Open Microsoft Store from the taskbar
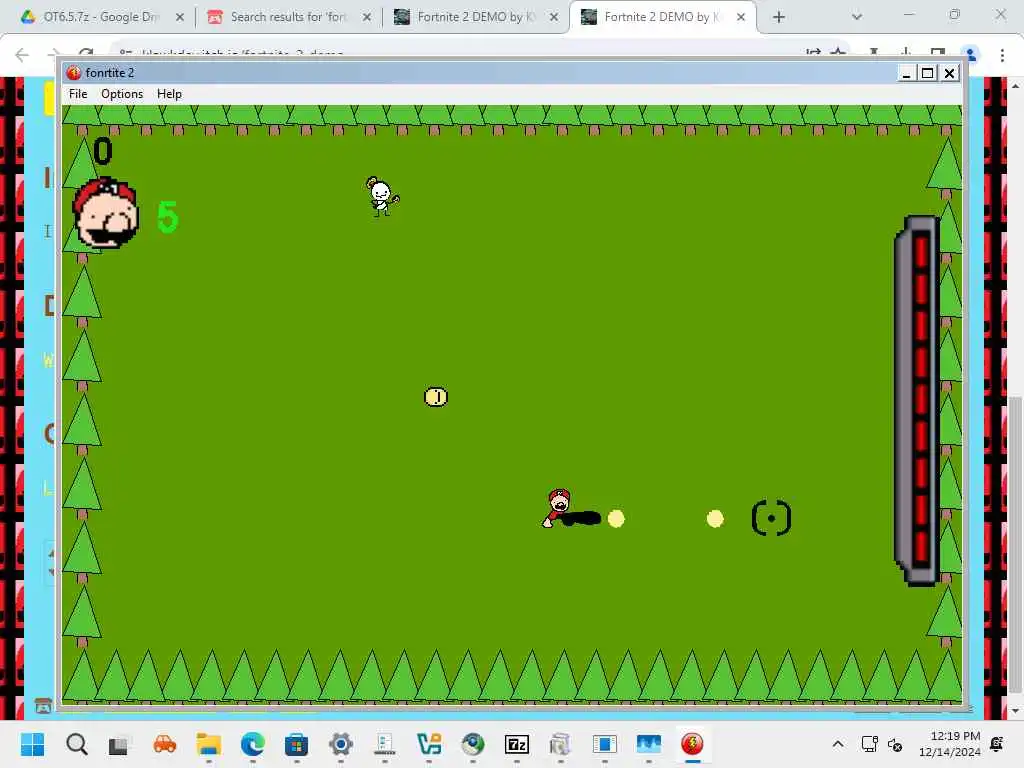 click(296, 744)
